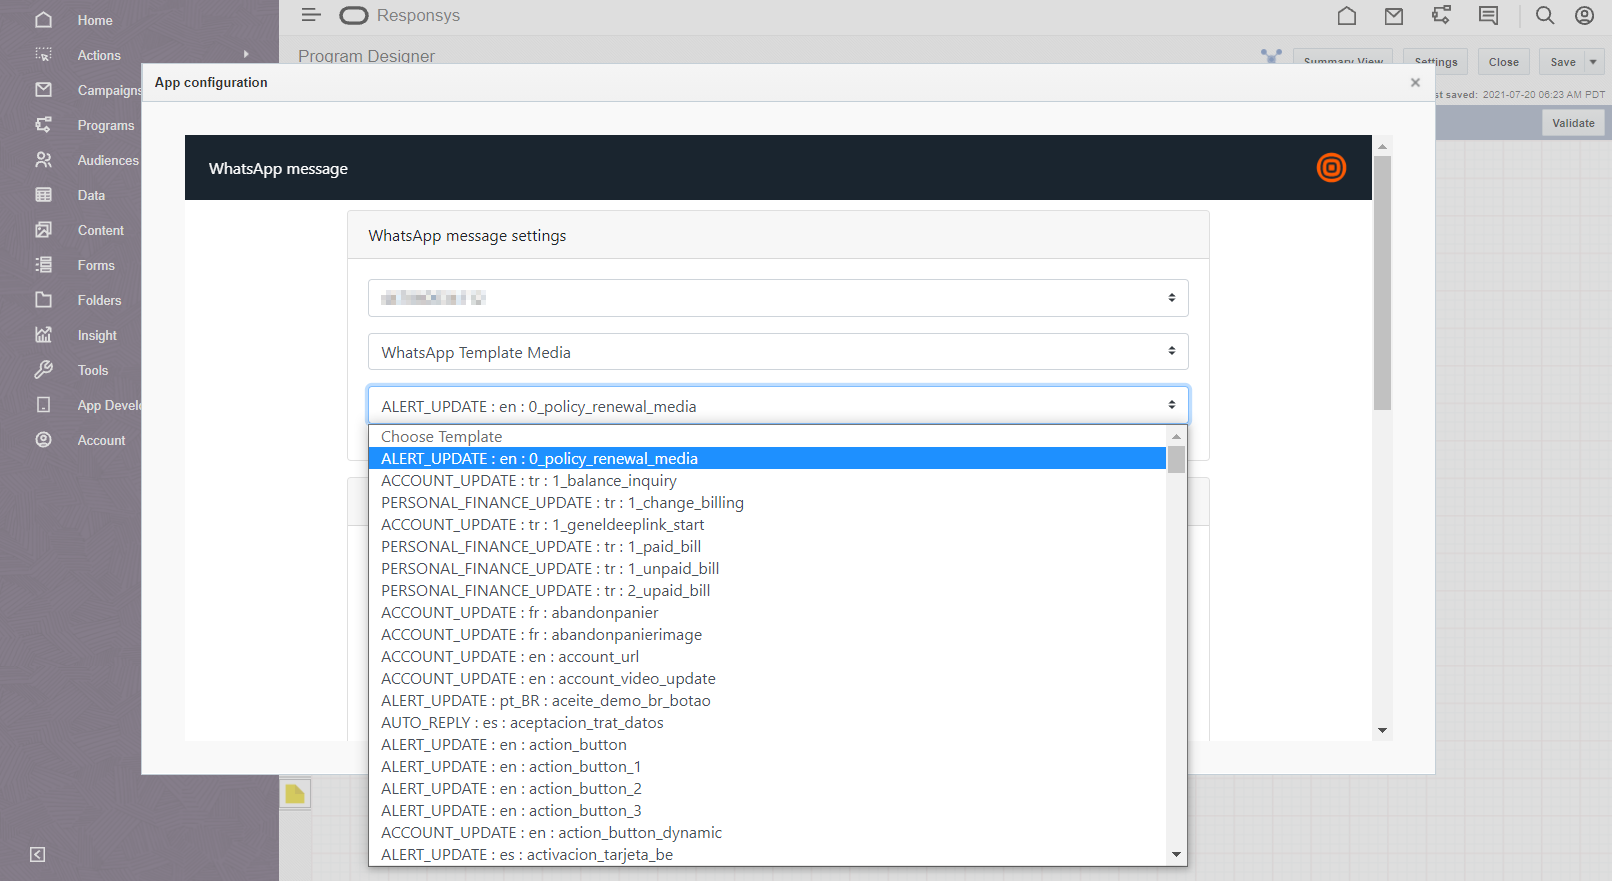Open Audiences in the left sidebar

(108, 160)
